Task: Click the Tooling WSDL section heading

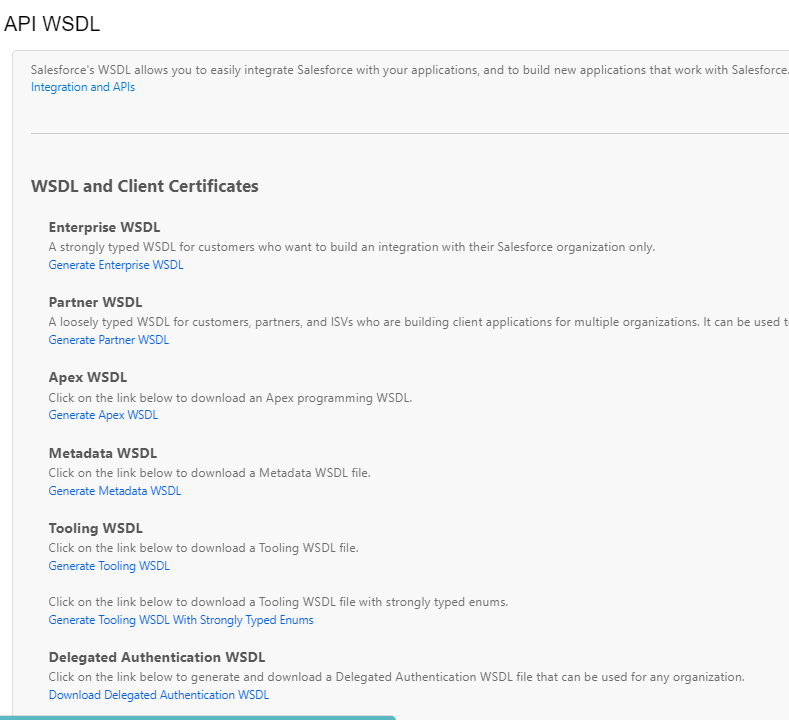Action: (x=96, y=528)
